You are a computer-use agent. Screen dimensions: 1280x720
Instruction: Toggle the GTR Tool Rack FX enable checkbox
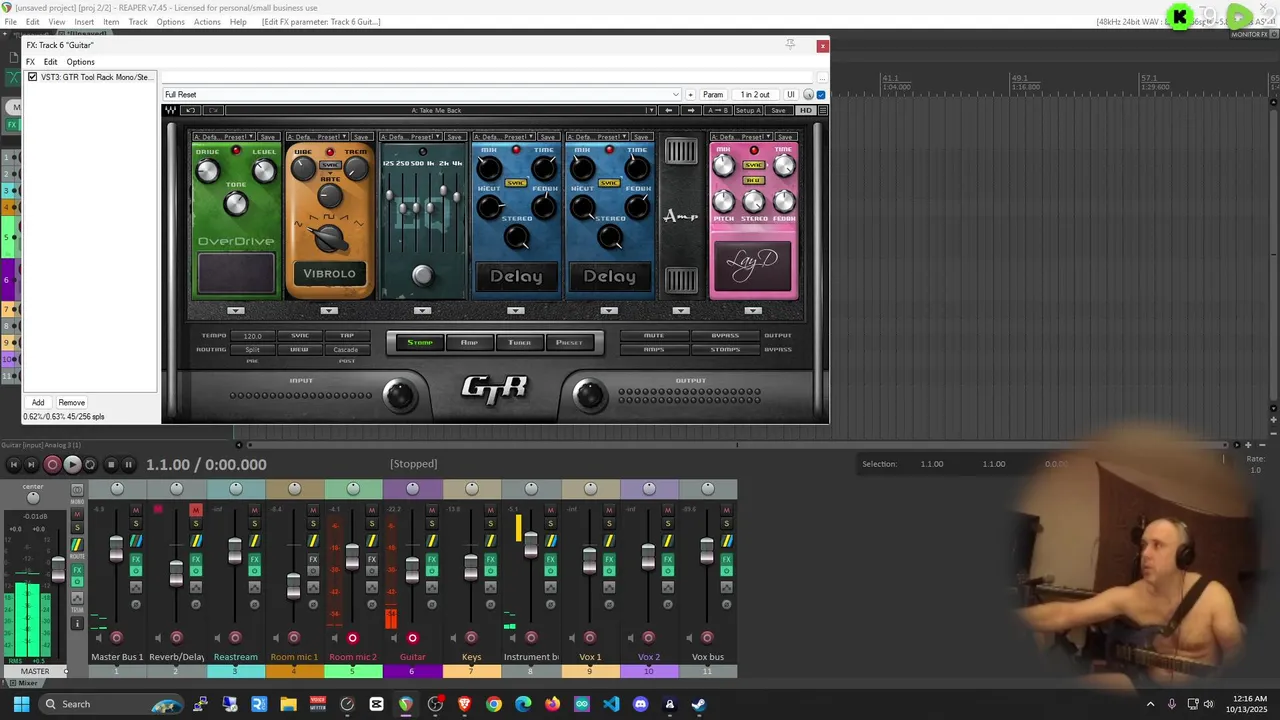[33, 77]
